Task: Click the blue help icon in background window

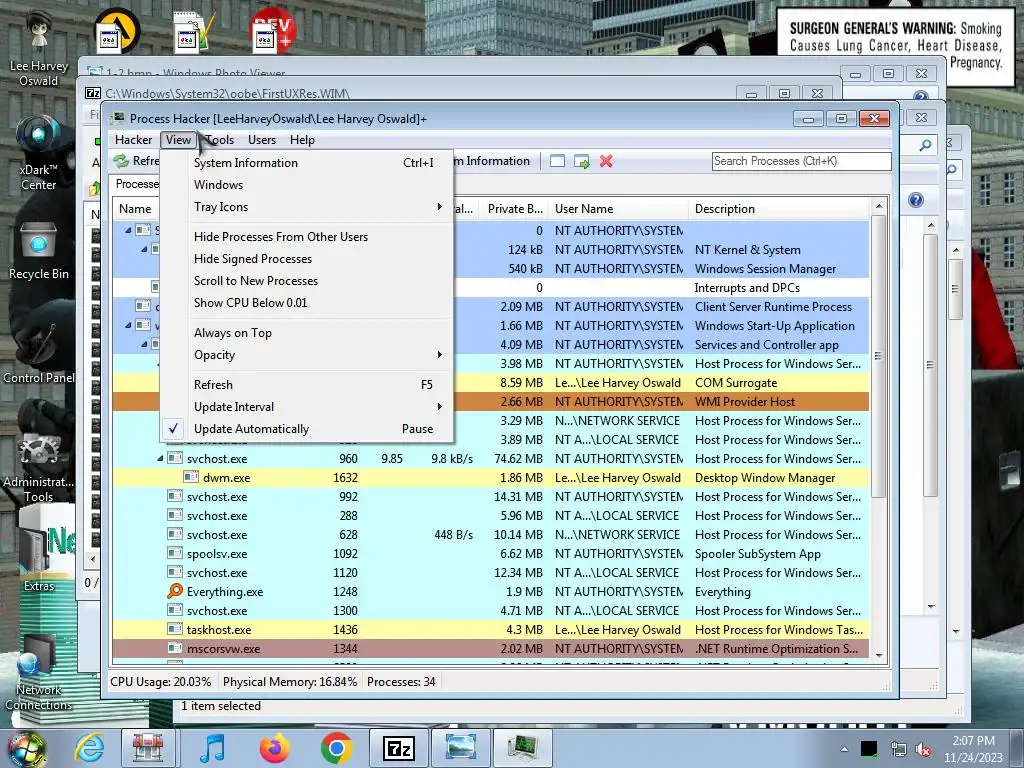Action: pyautogui.click(x=916, y=200)
